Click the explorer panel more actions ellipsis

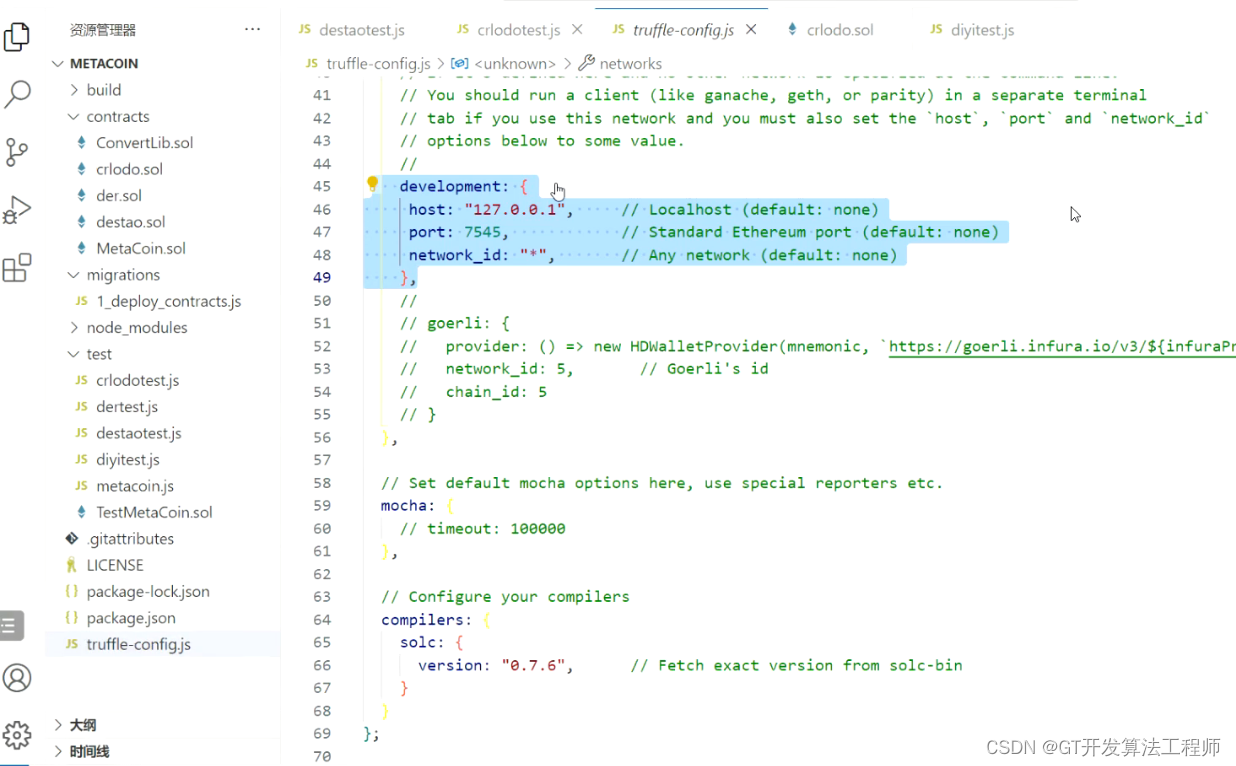coord(252,30)
